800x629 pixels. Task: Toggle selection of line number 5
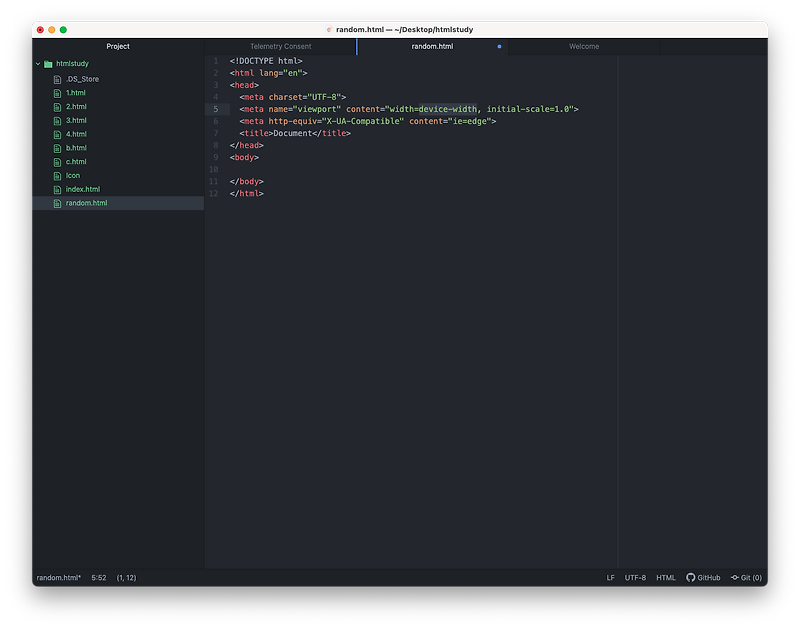tap(215, 108)
